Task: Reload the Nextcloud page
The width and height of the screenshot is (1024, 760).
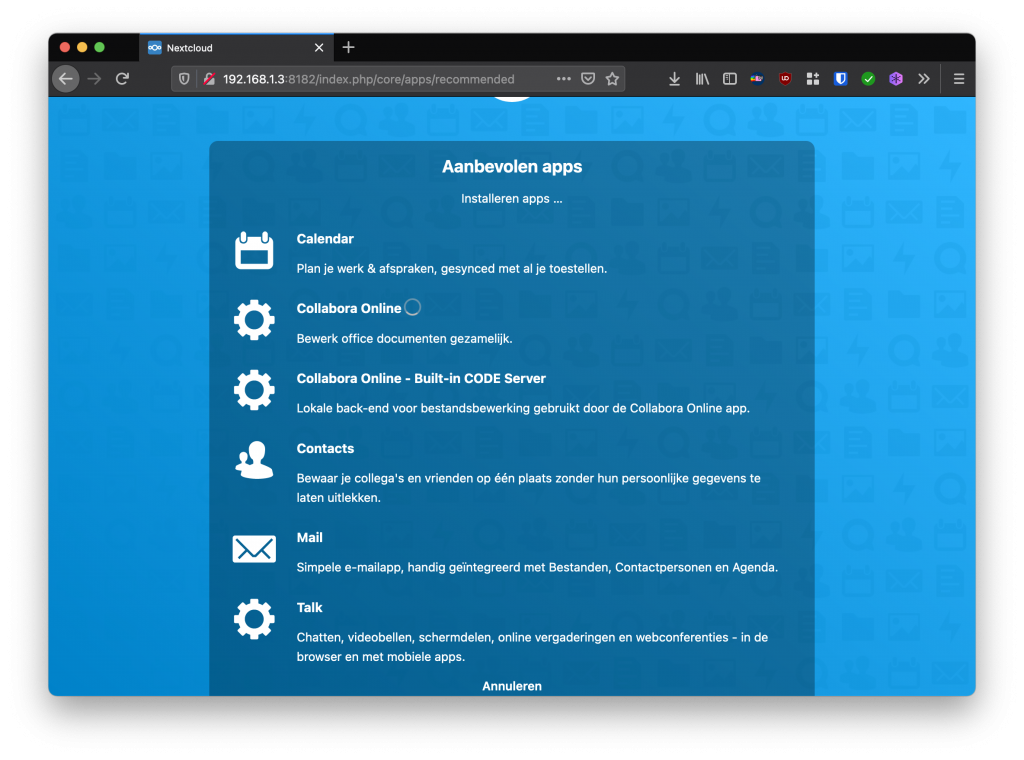Action: click(122, 79)
